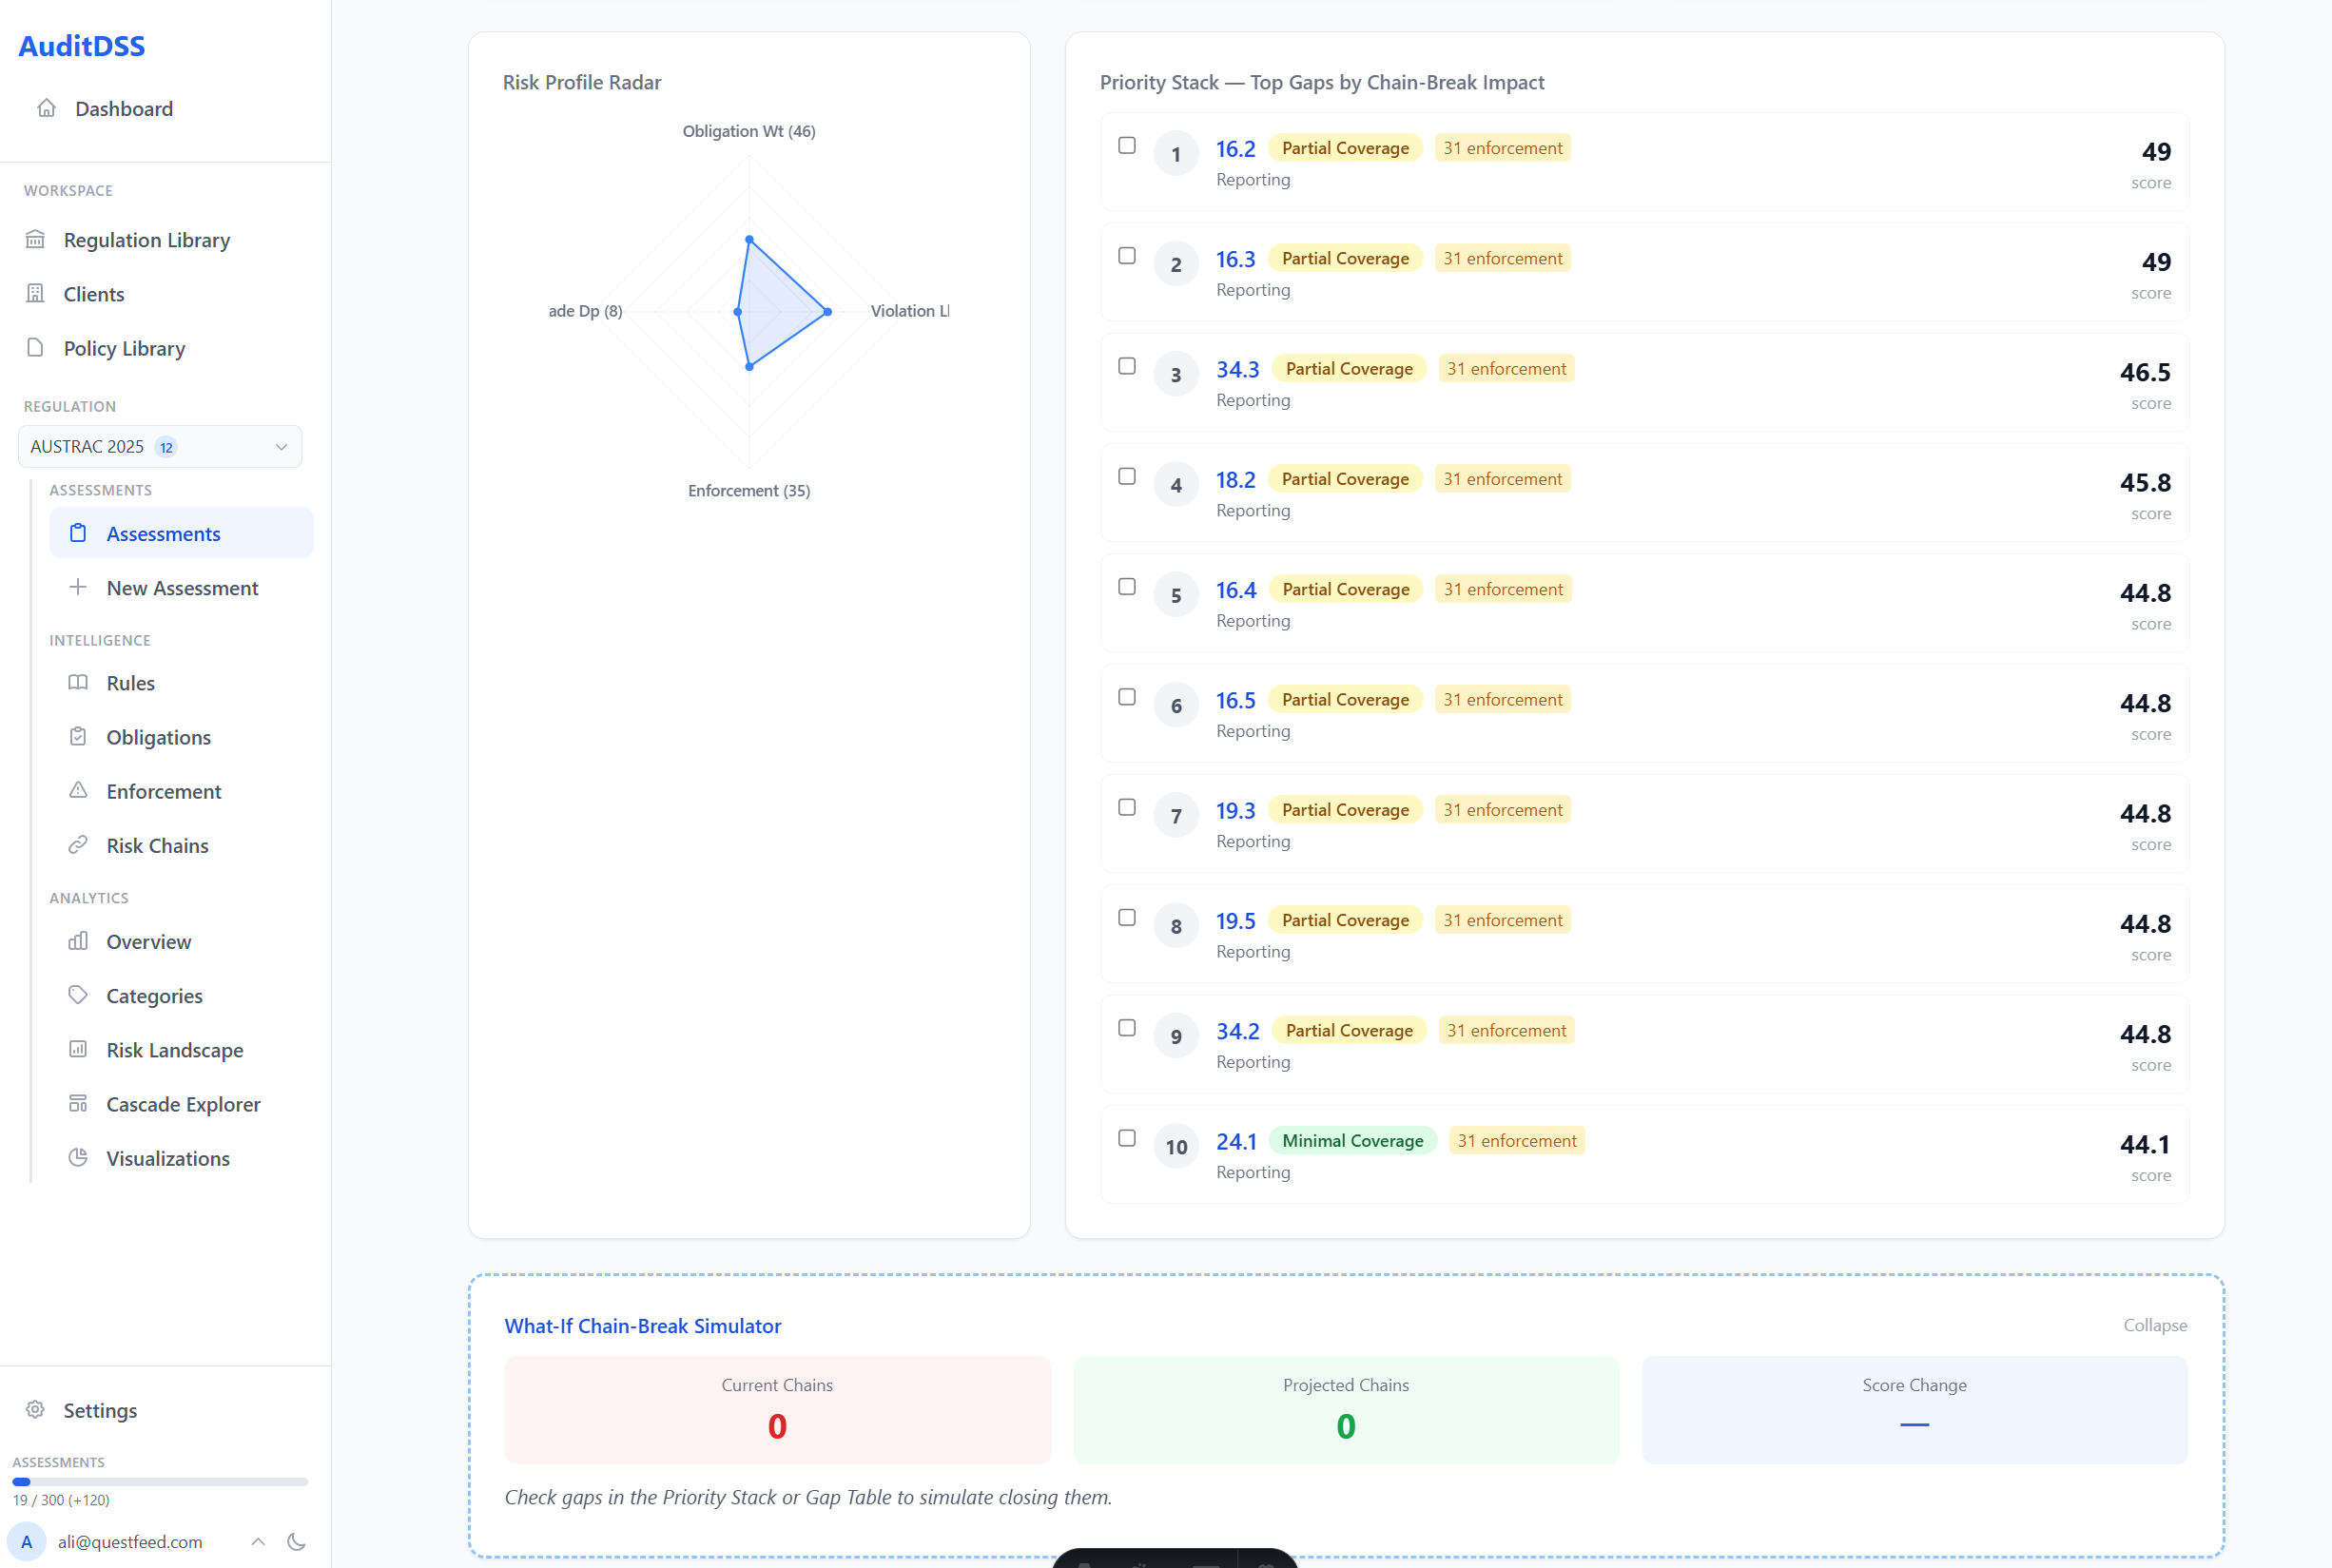Viewport: 2332px width, 1568px height.
Task: Collapse the What-If Chain-Break Simulator
Action: tap(2154, 1325)
